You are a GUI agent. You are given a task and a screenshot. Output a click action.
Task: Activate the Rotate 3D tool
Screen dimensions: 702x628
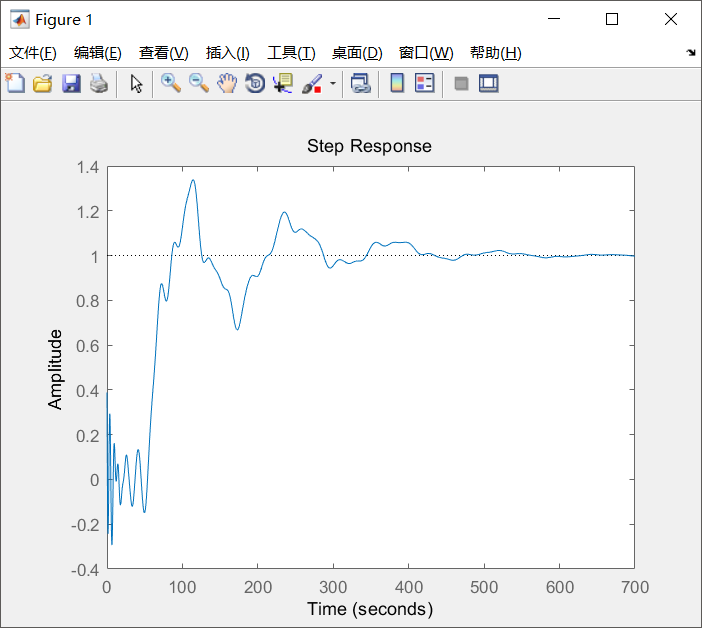(x=255, y=83)
